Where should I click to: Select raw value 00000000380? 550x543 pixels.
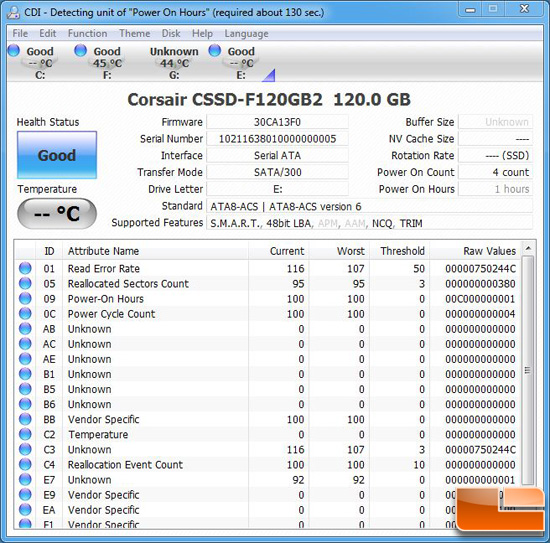(480, 283)
